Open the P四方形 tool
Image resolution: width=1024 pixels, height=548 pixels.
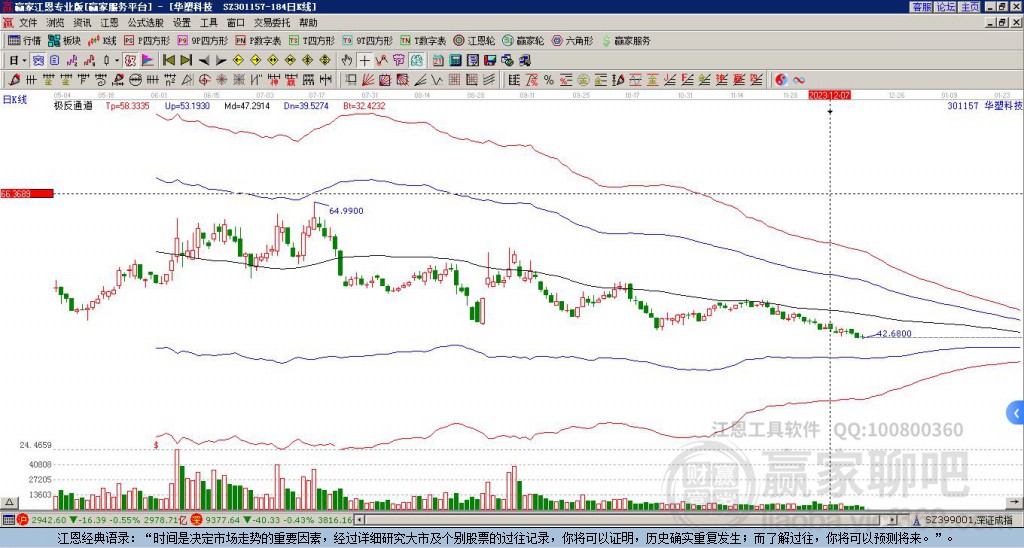coord(146,40)
